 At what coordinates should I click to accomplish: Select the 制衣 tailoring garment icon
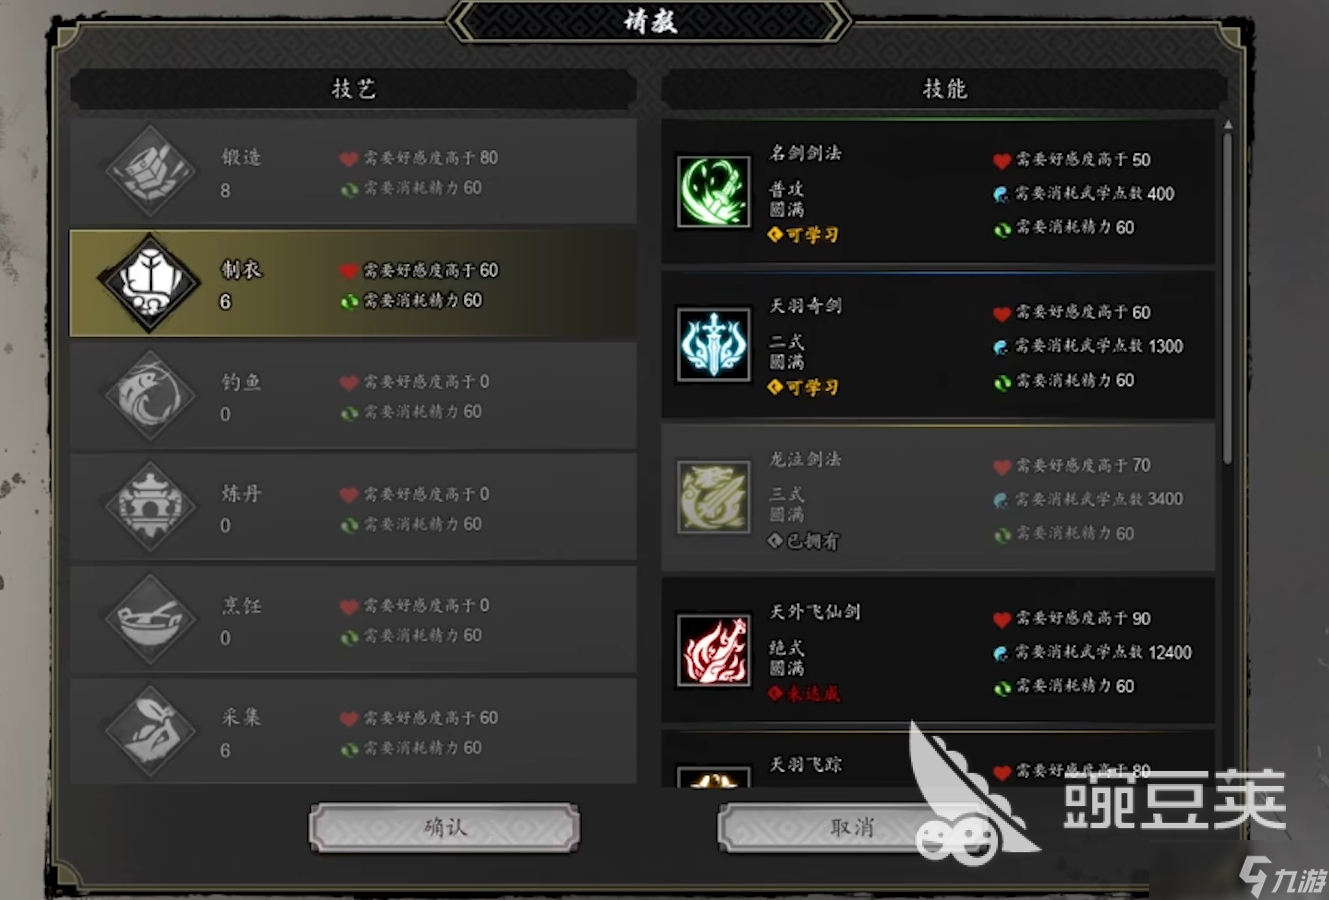150,283
